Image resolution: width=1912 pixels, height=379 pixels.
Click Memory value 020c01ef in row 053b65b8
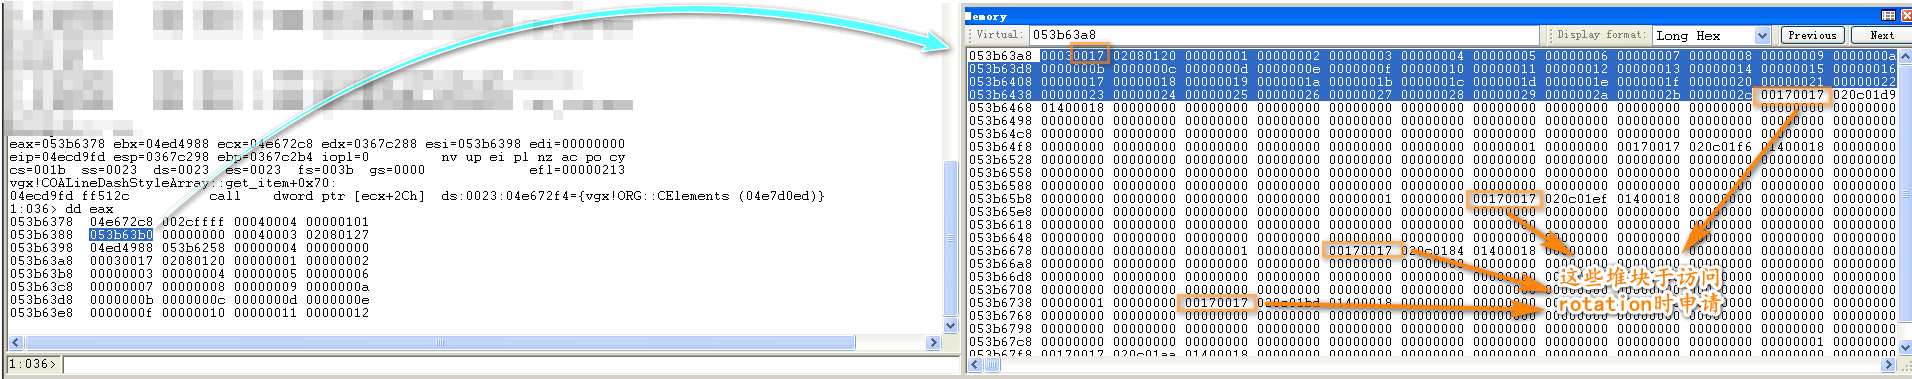pos(1576,199)
